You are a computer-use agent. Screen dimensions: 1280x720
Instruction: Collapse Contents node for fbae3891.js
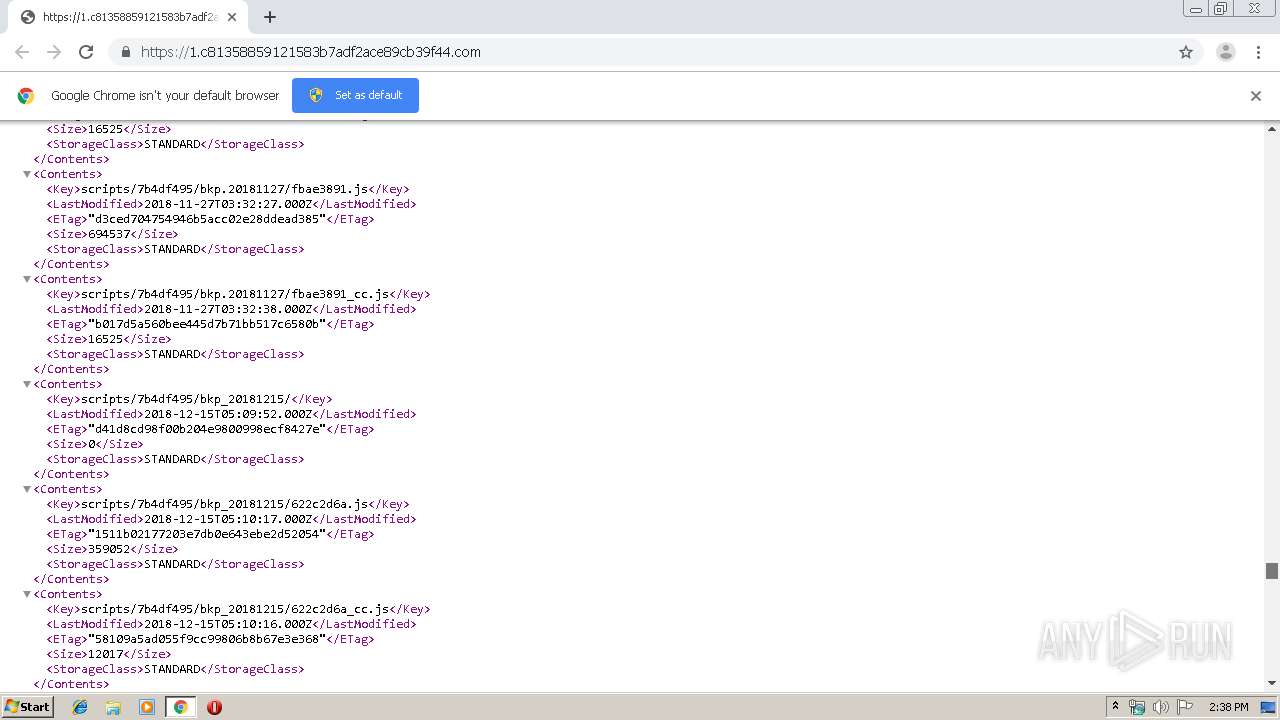27,174
